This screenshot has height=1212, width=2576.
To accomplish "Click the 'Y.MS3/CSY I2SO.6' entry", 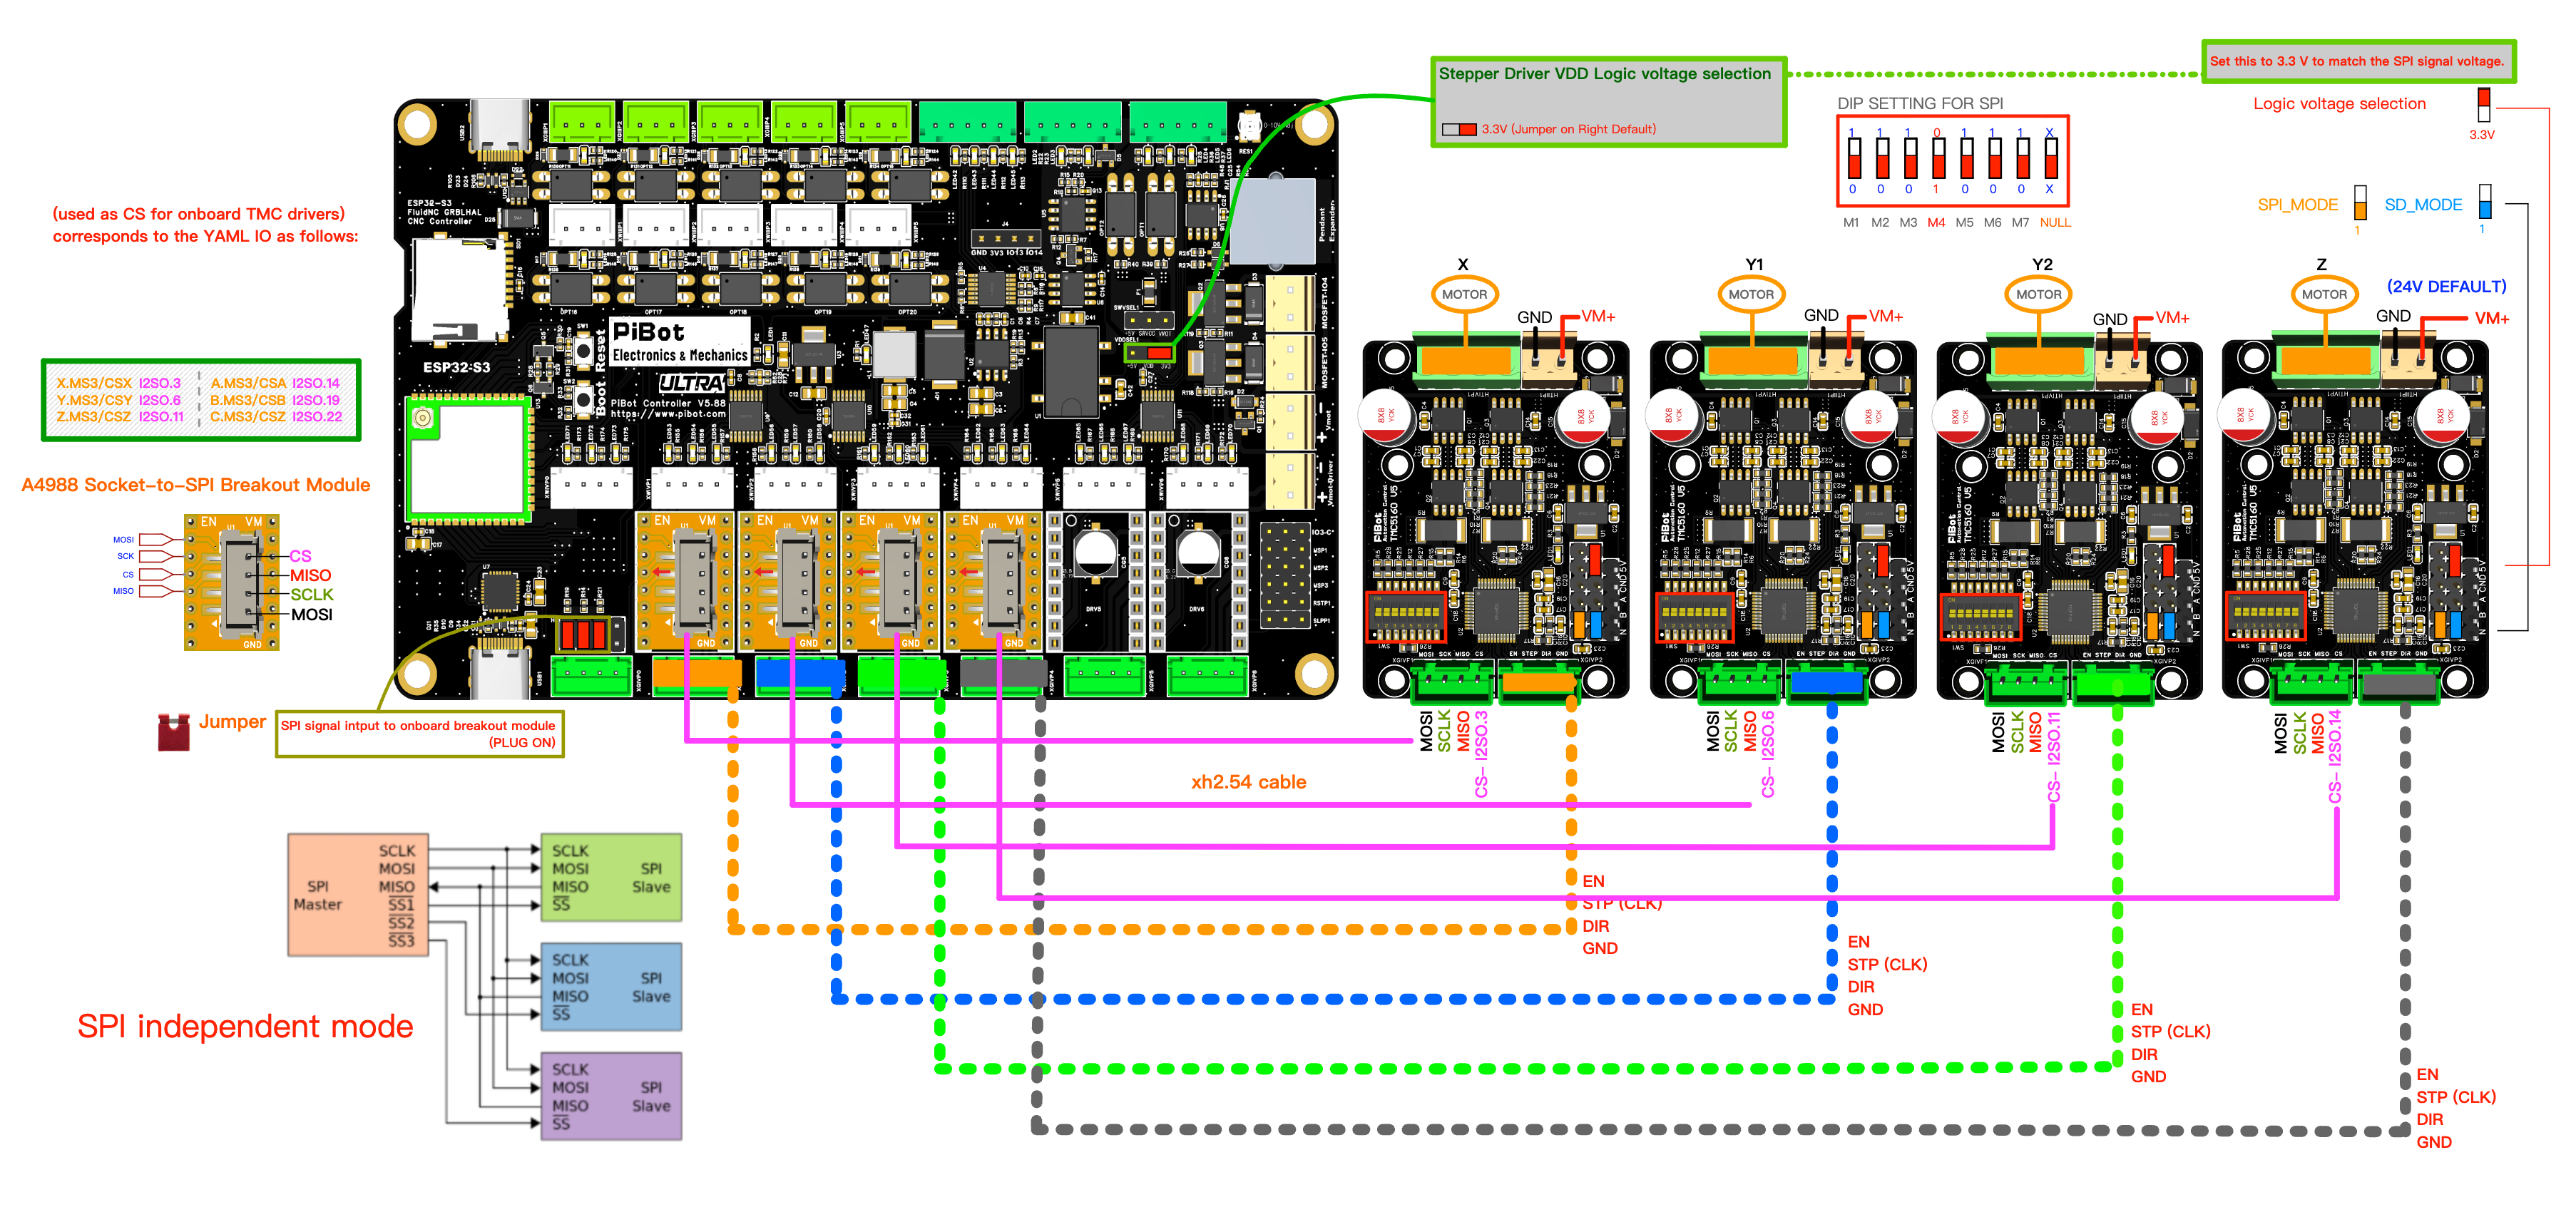I will (x=118, y=400).
